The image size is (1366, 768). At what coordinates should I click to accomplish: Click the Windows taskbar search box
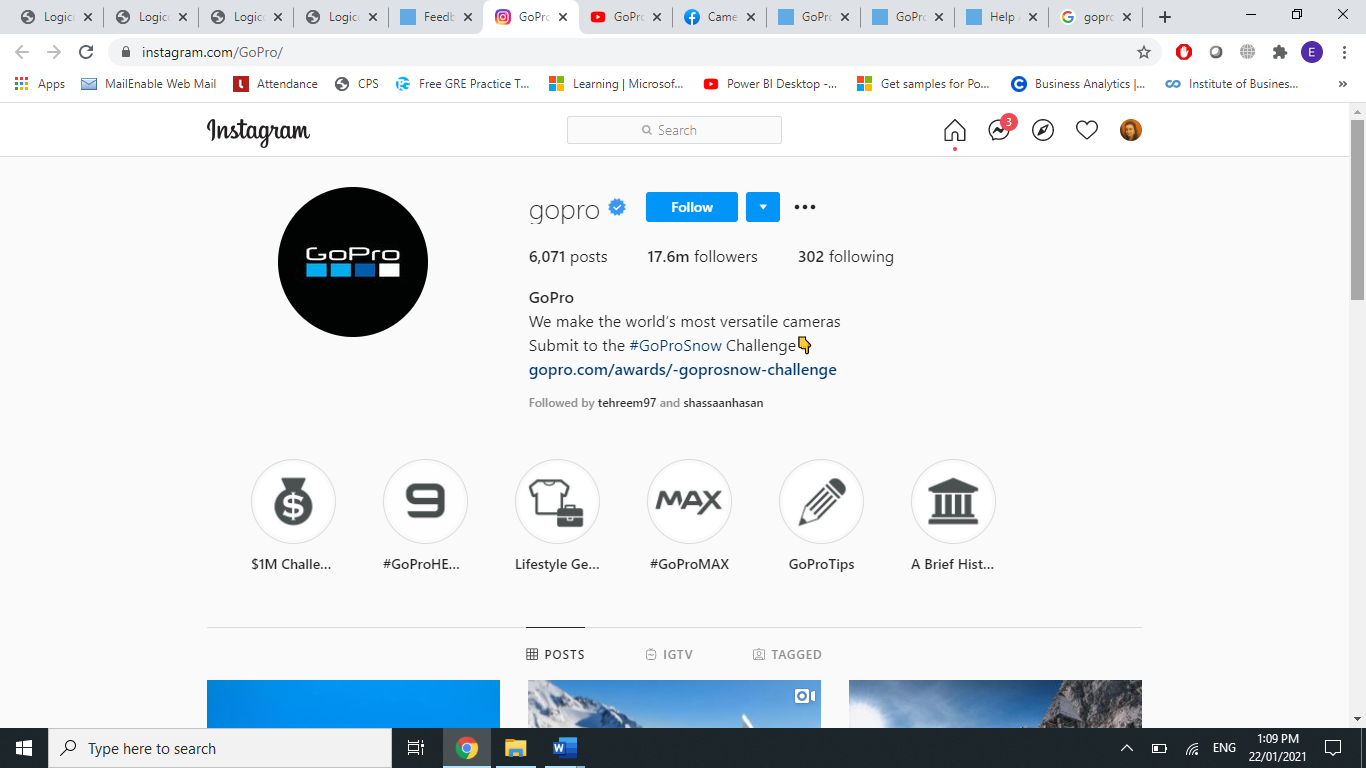tap(220, 748)
